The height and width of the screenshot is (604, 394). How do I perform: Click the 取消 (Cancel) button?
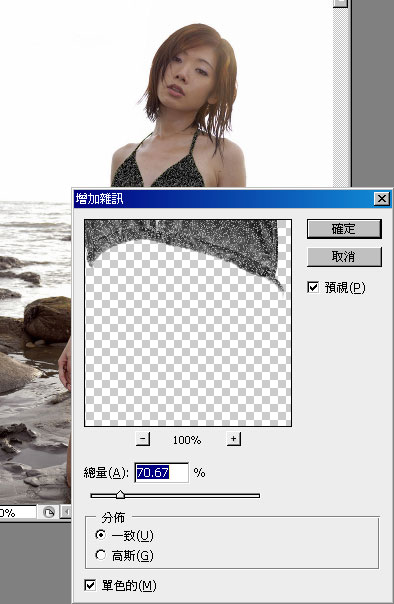344,257
